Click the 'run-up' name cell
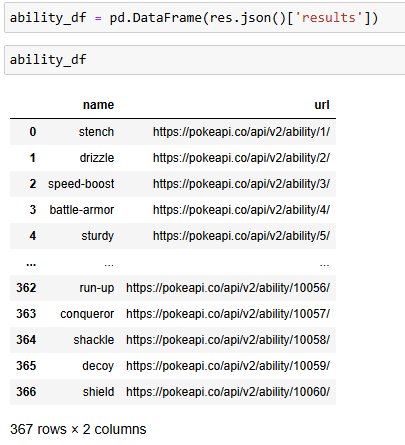The height and width of the screenshot is (445, 405). click(97, 288)
